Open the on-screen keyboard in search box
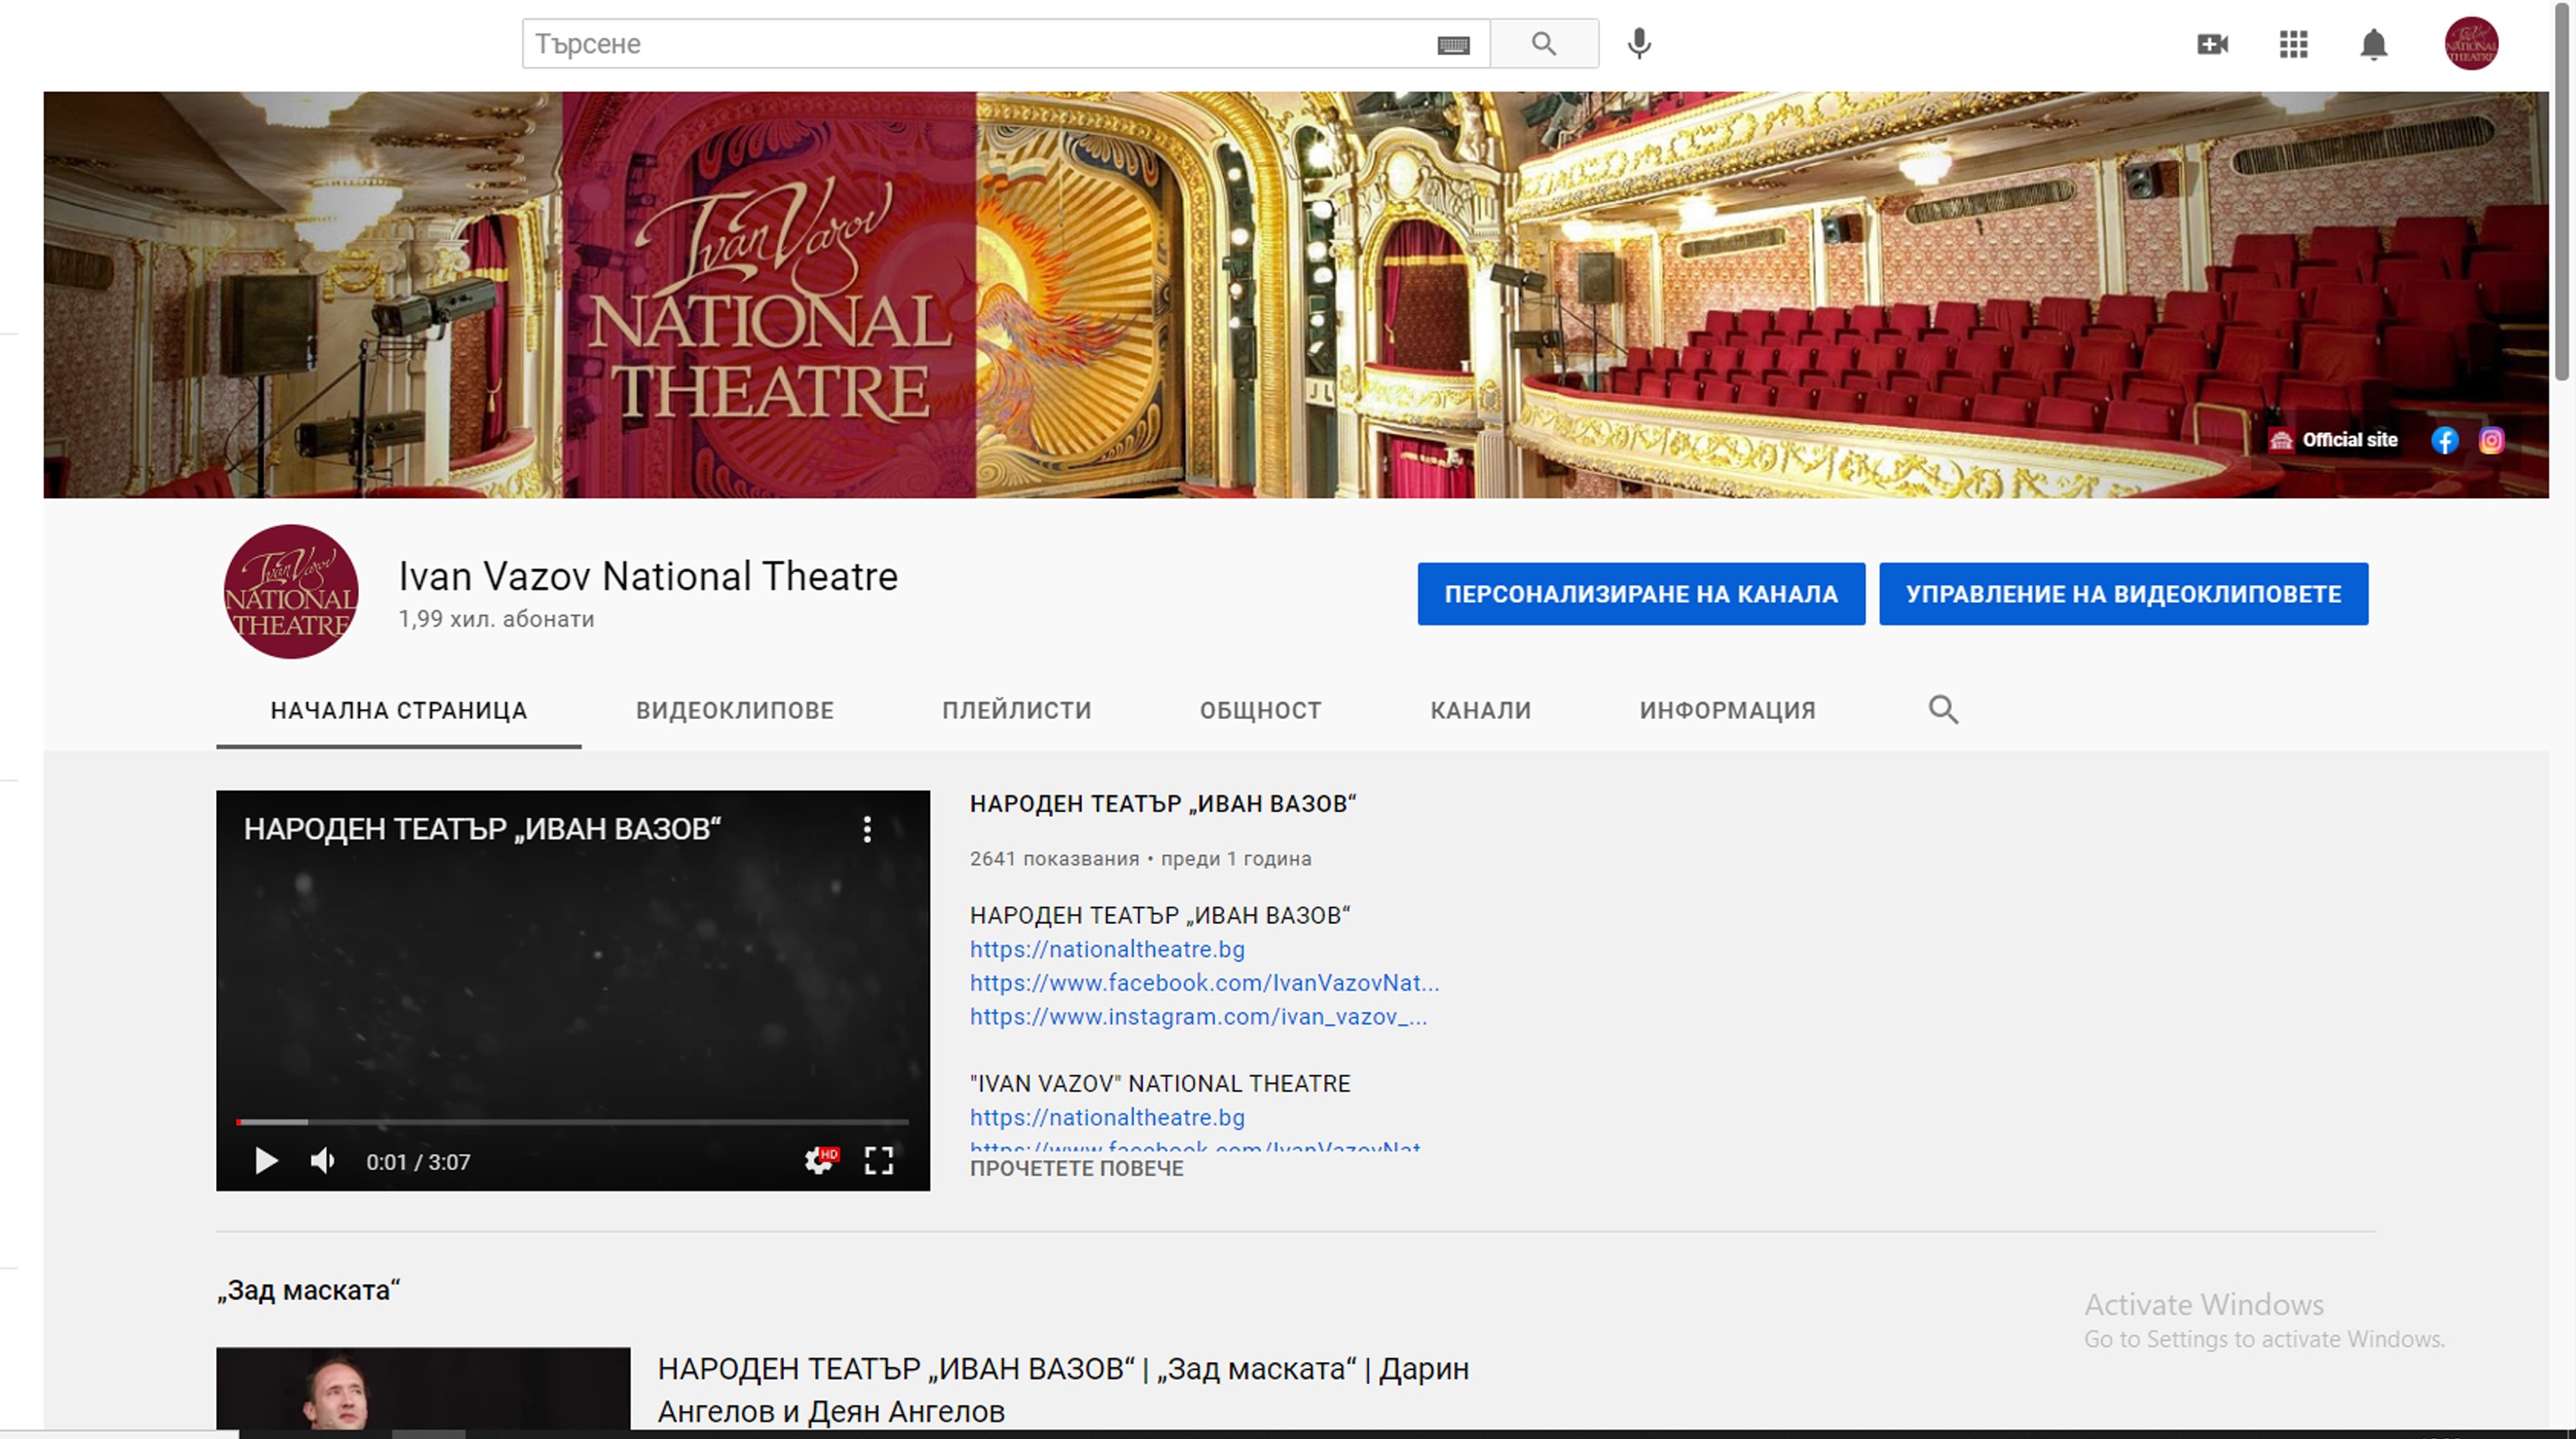Screen dimensions: 2576x1439 click(x=1453, y=45)
